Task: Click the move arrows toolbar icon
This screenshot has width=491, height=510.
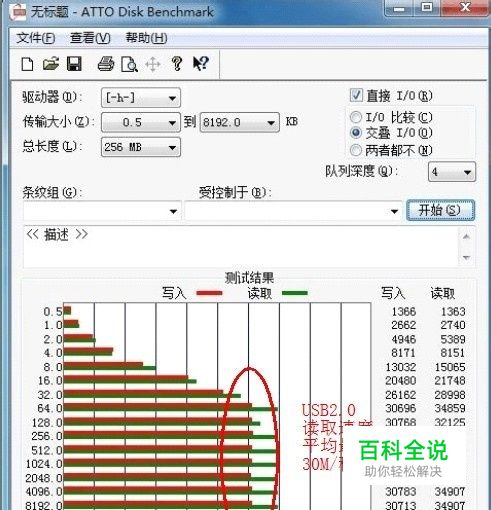Action: (x=153, y=64)
